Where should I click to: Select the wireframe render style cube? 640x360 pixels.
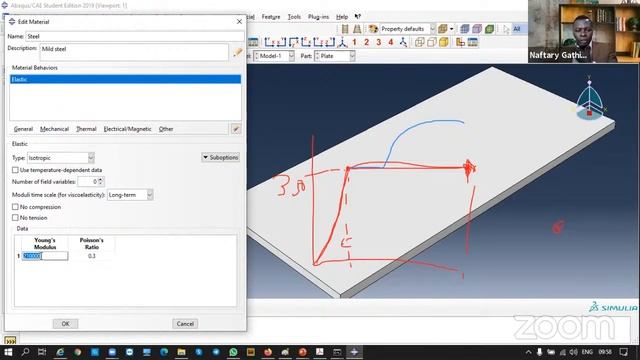[419, 42]
